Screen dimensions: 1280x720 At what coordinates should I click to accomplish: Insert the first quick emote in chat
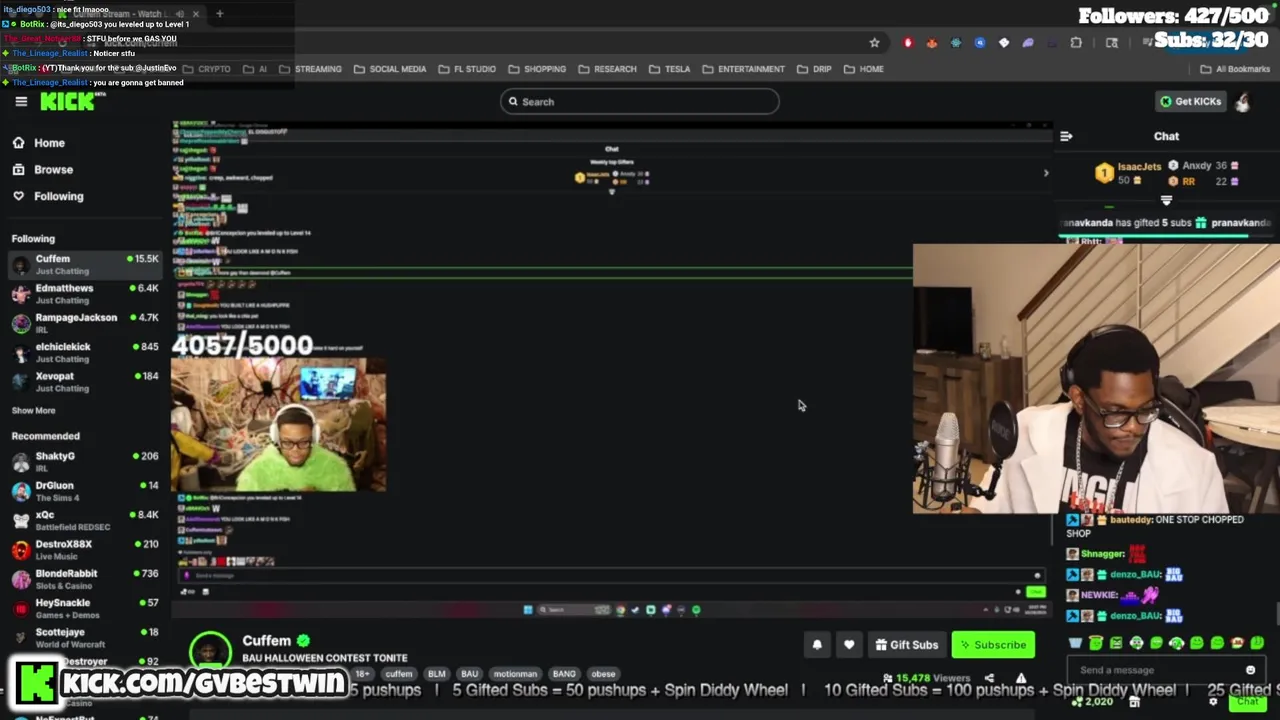click(x=1075, y=643)
